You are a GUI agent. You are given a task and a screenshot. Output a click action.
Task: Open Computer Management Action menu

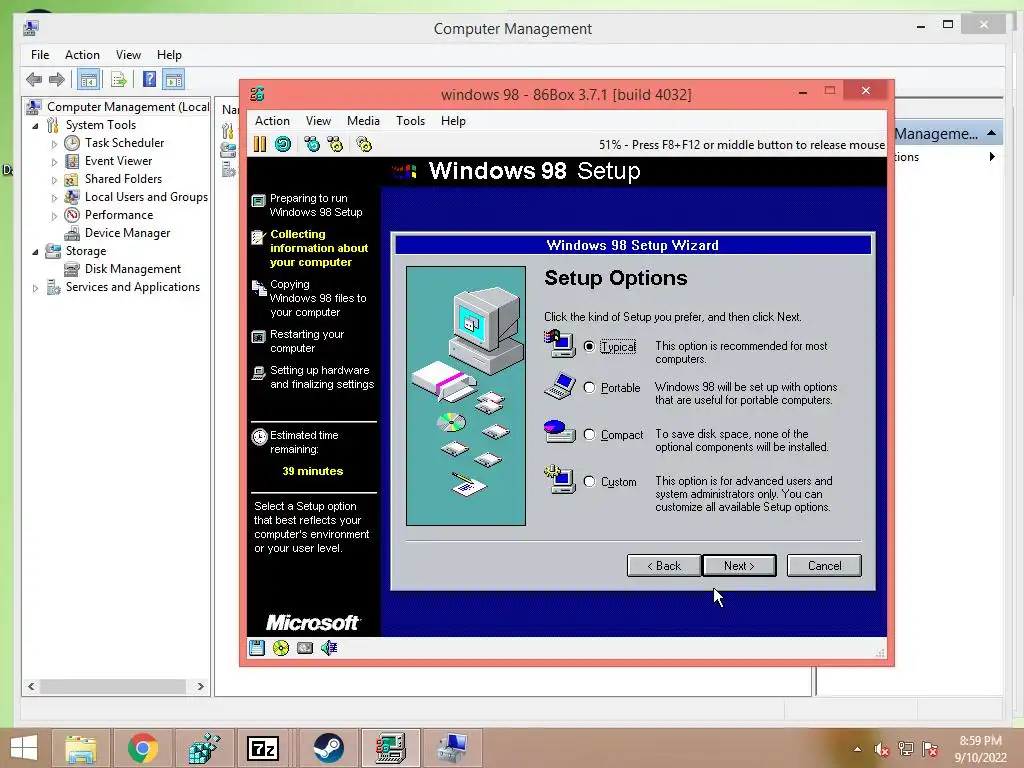pos(82,55)
